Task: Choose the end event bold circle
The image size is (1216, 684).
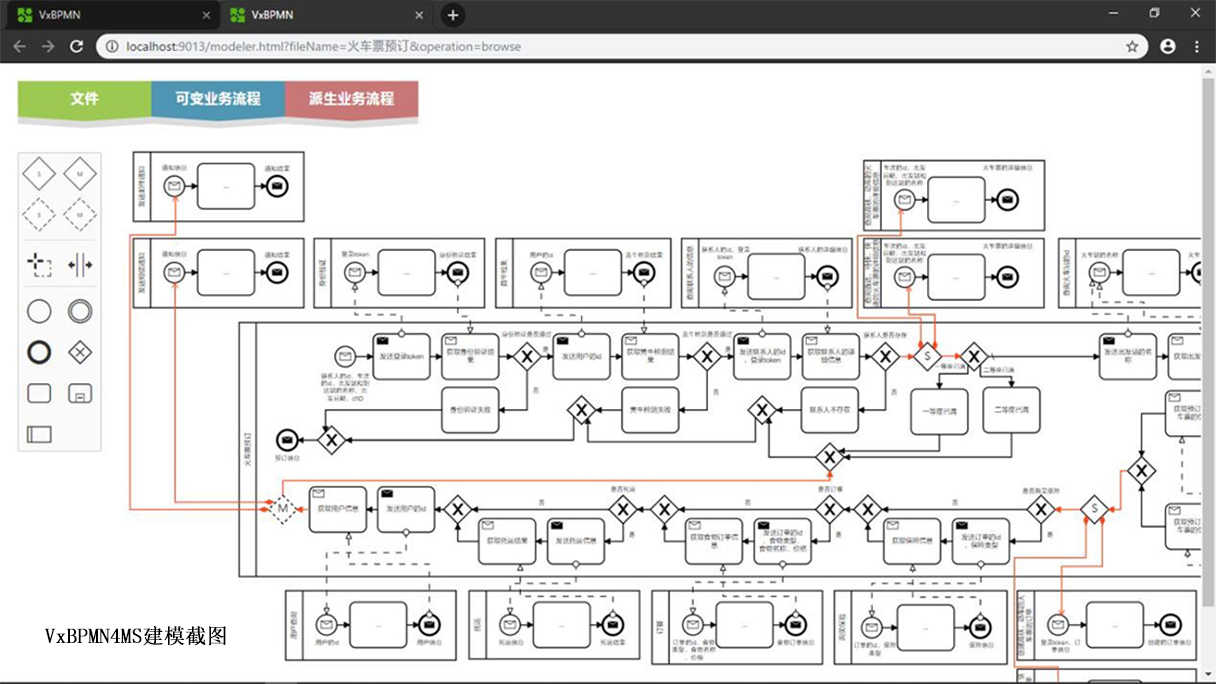Action: [39, 352]
